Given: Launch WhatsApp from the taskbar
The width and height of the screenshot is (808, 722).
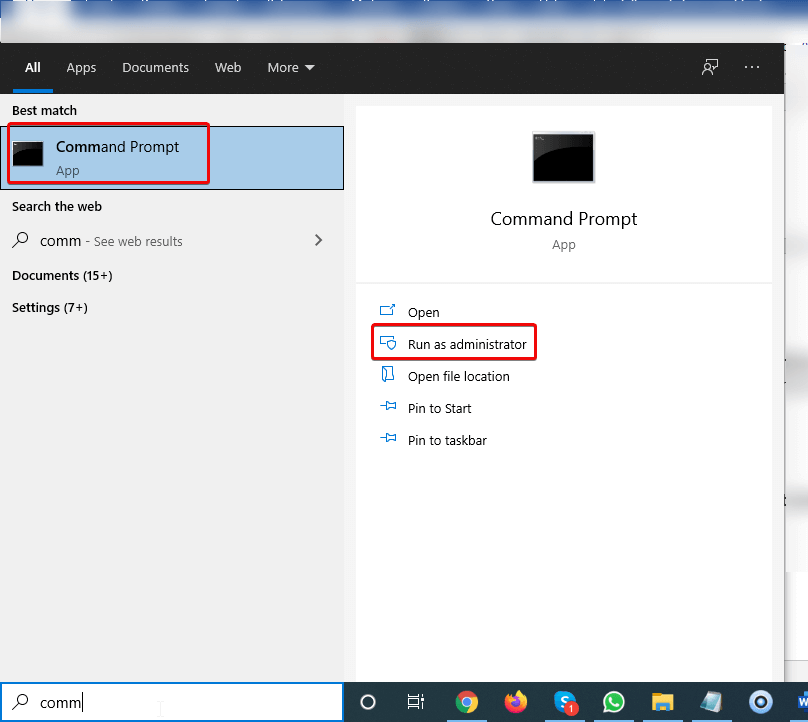Looking at the screenshot, I should (x=614, y=702).
